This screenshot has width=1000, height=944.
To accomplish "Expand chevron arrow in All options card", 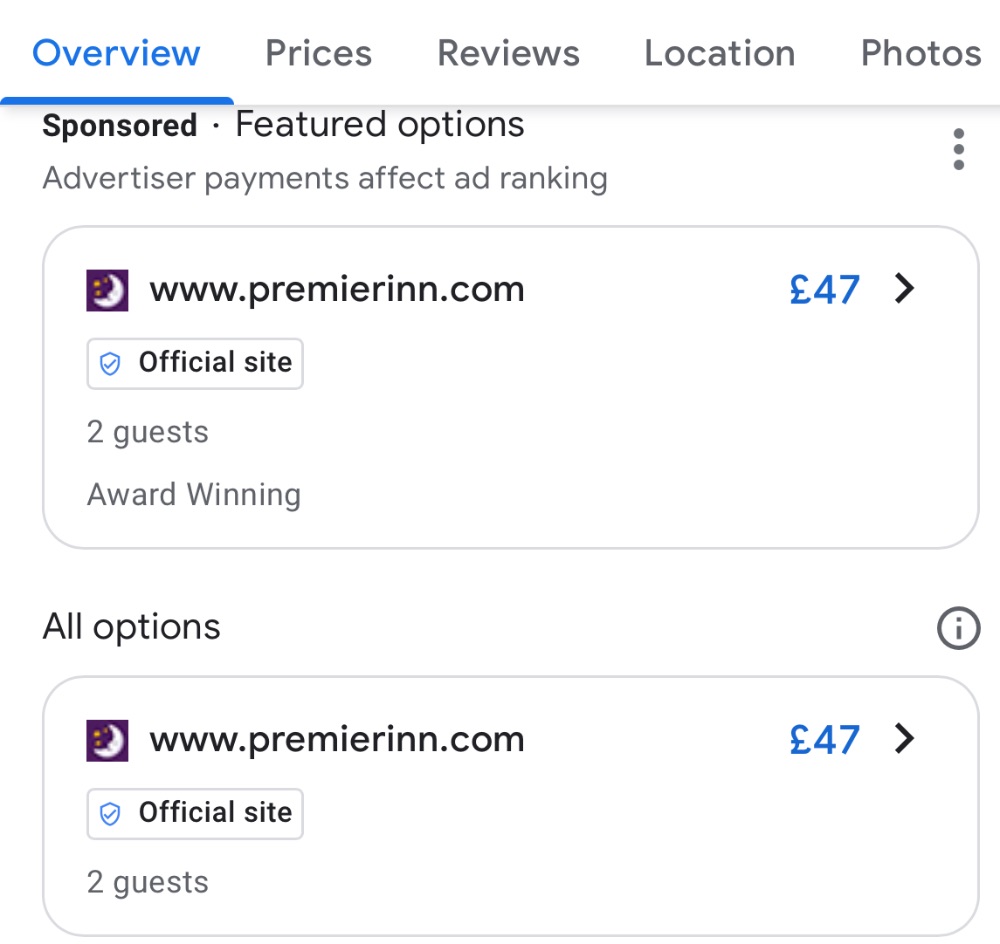I will [904, 739].
